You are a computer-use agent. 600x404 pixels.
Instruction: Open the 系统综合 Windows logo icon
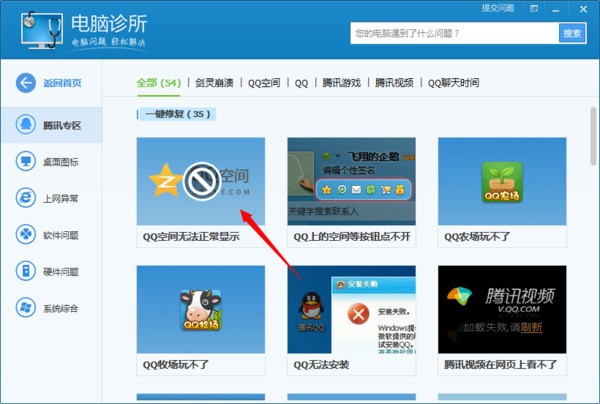26,308
